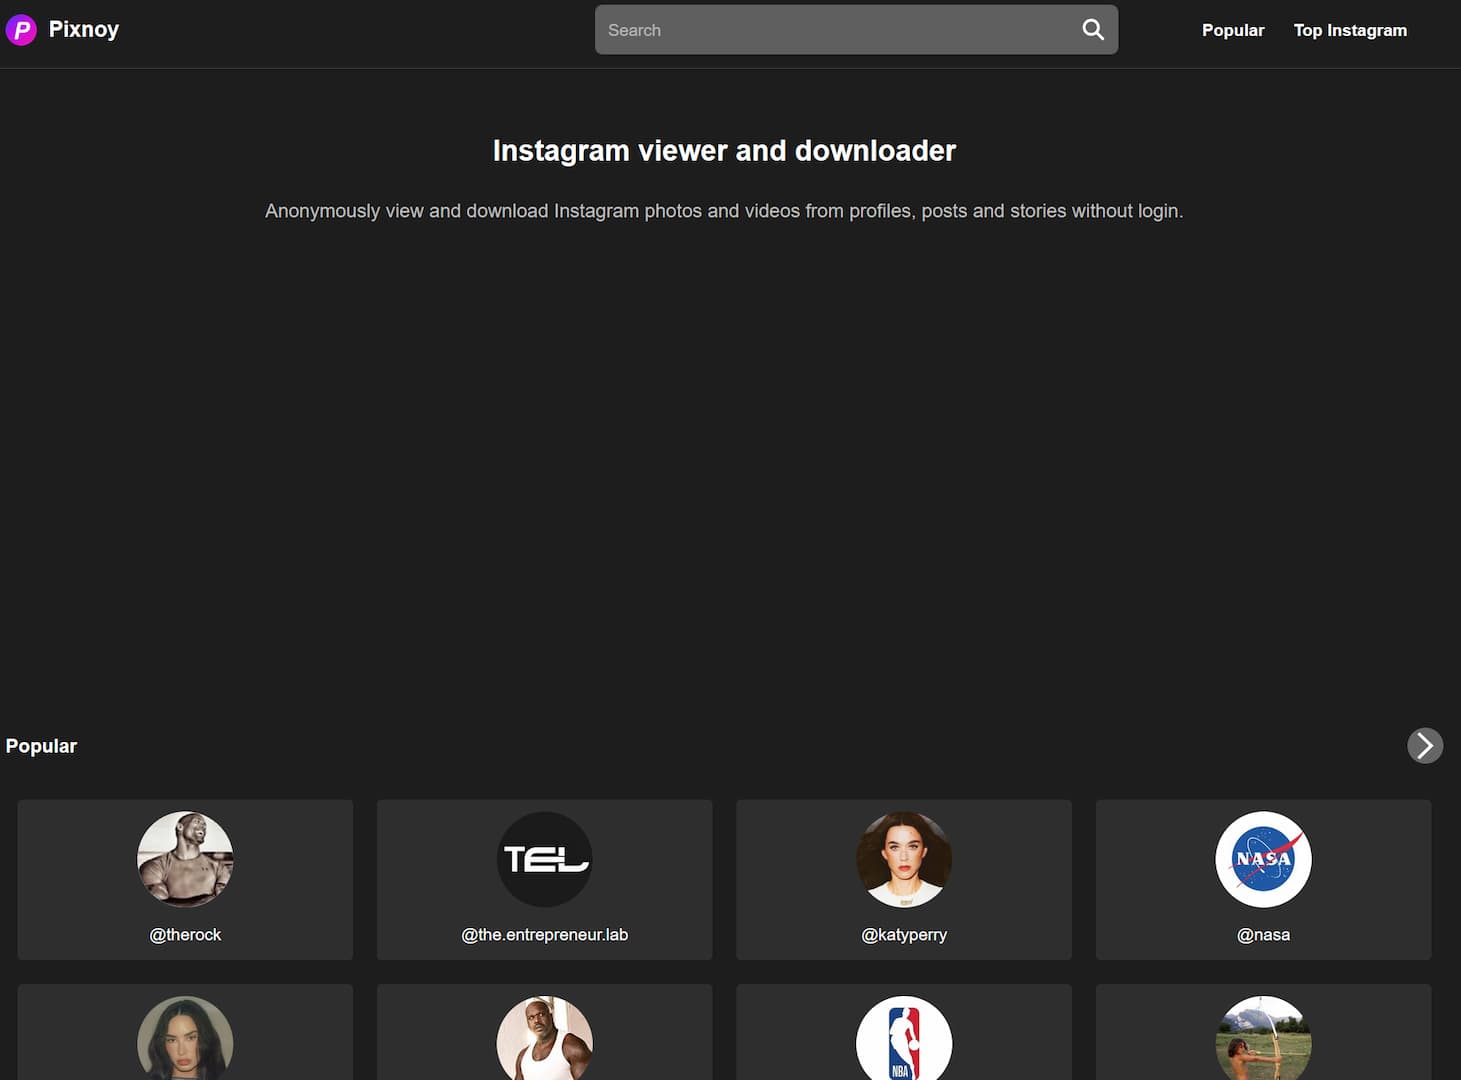Open the archer in field avatar

click(1263, 1038)
